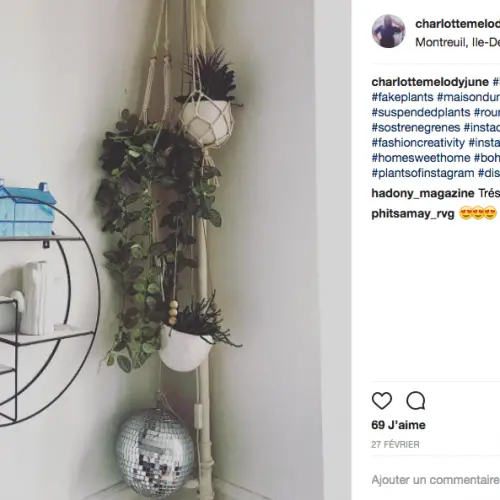
Task: Click the hanging plants photo
Action: [x=175, y=250]
